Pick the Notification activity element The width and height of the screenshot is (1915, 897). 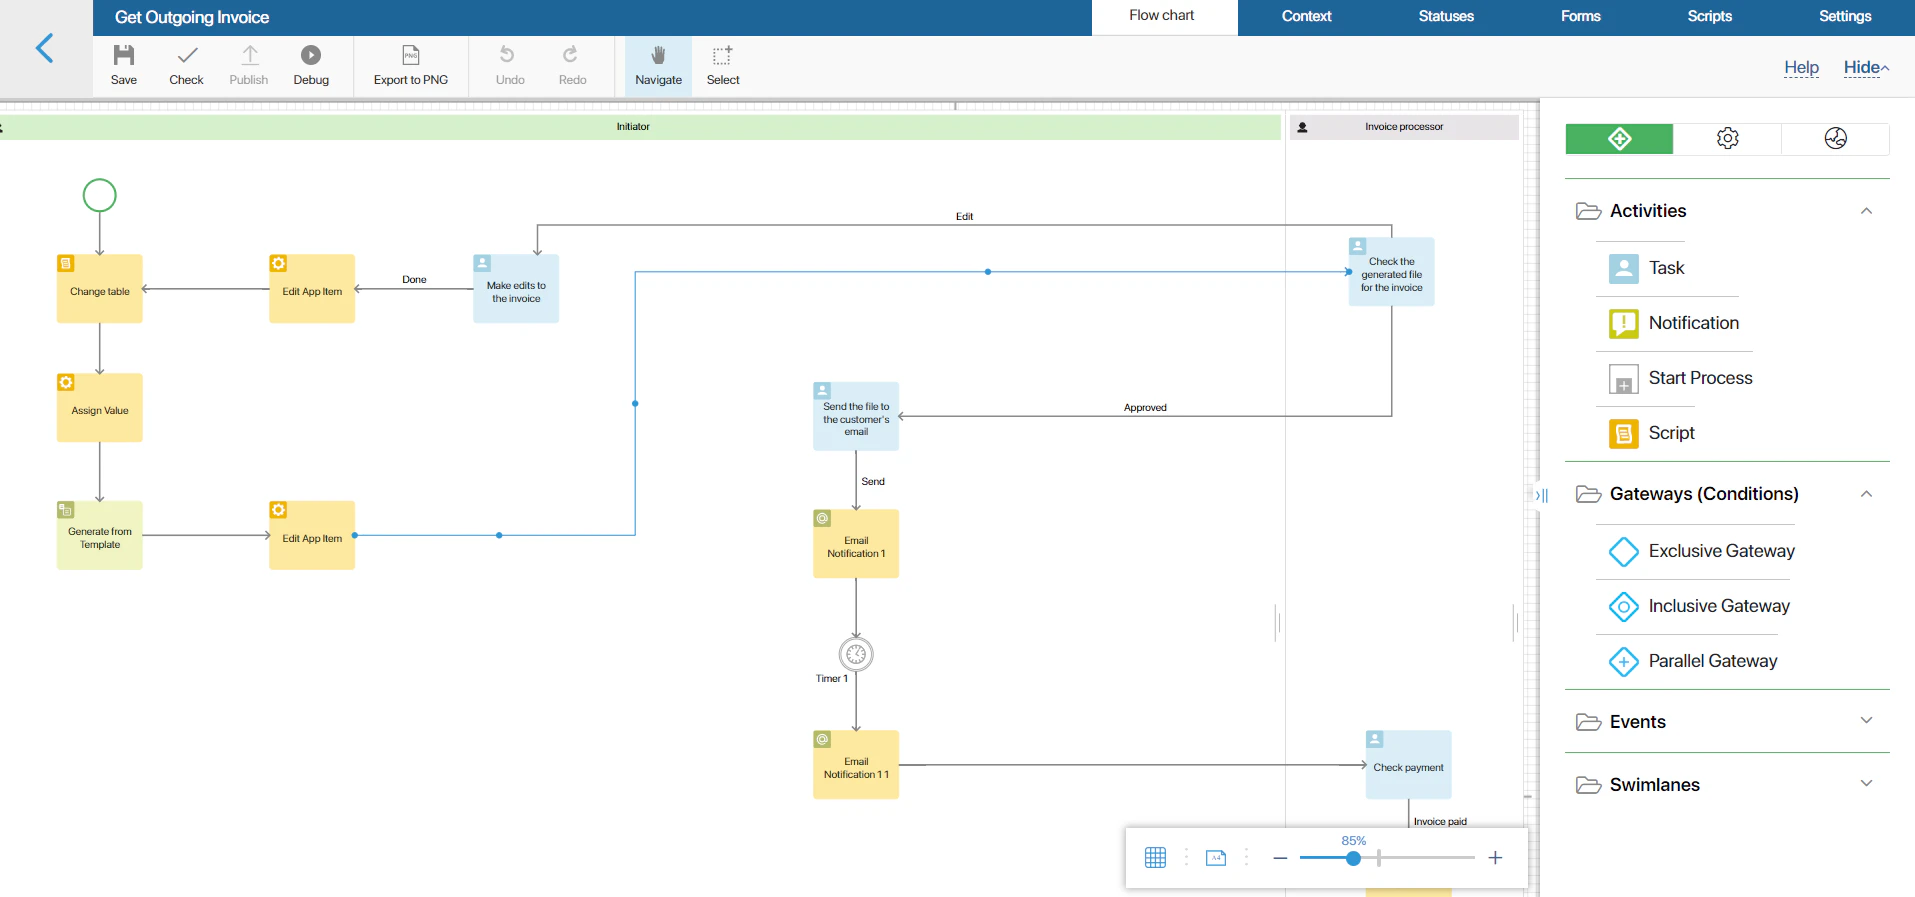coord(1674,323)
